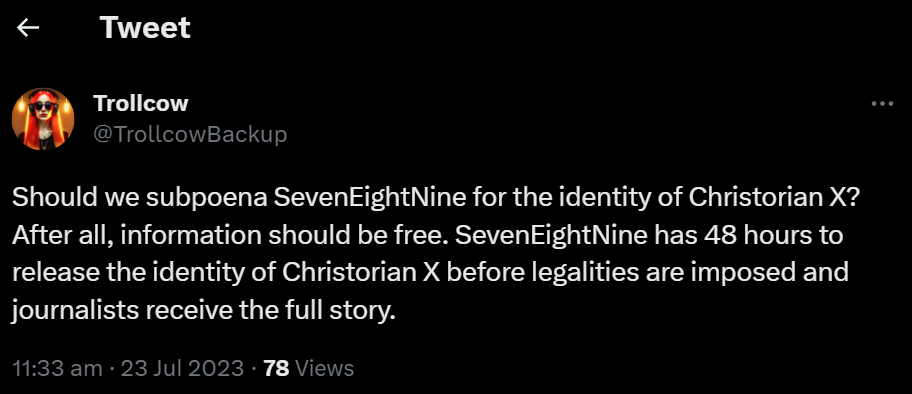Go back using the left arrow icon
Screen dimensions: 912x394
[x=27, y=27]
